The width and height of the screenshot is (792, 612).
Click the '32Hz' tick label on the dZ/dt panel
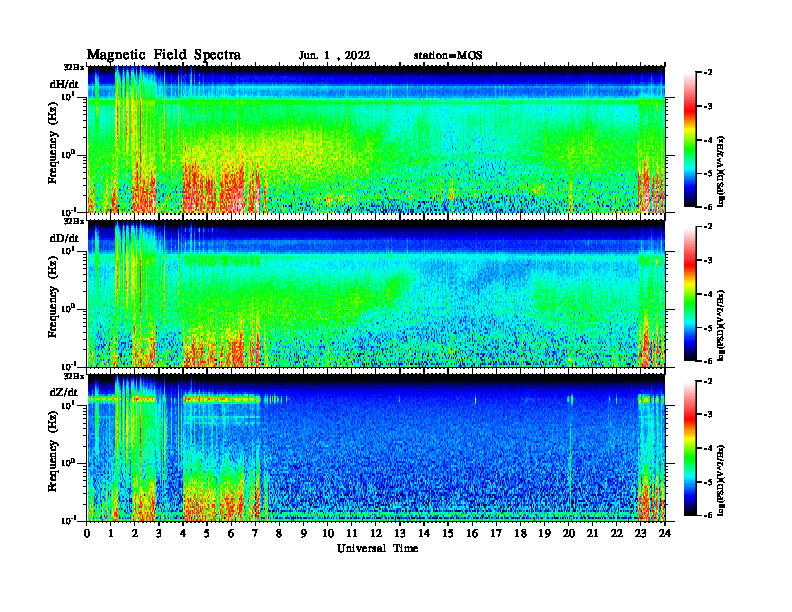click(x=73, y=376)
